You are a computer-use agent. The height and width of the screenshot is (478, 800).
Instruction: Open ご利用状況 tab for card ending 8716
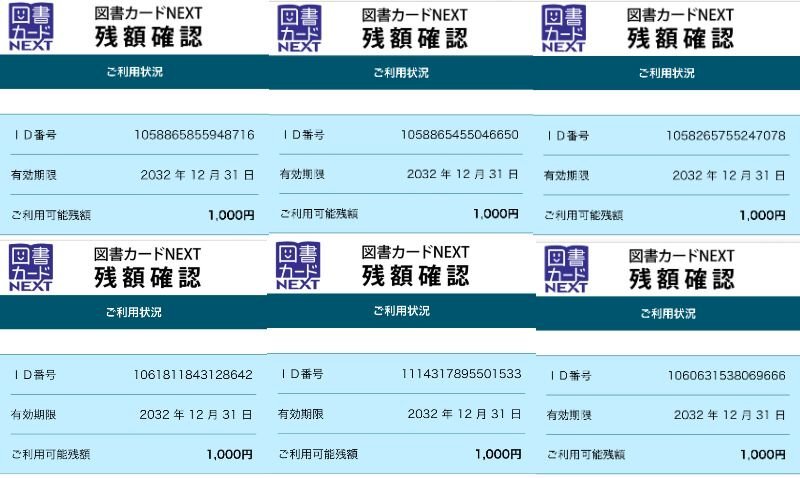point(134,72)
